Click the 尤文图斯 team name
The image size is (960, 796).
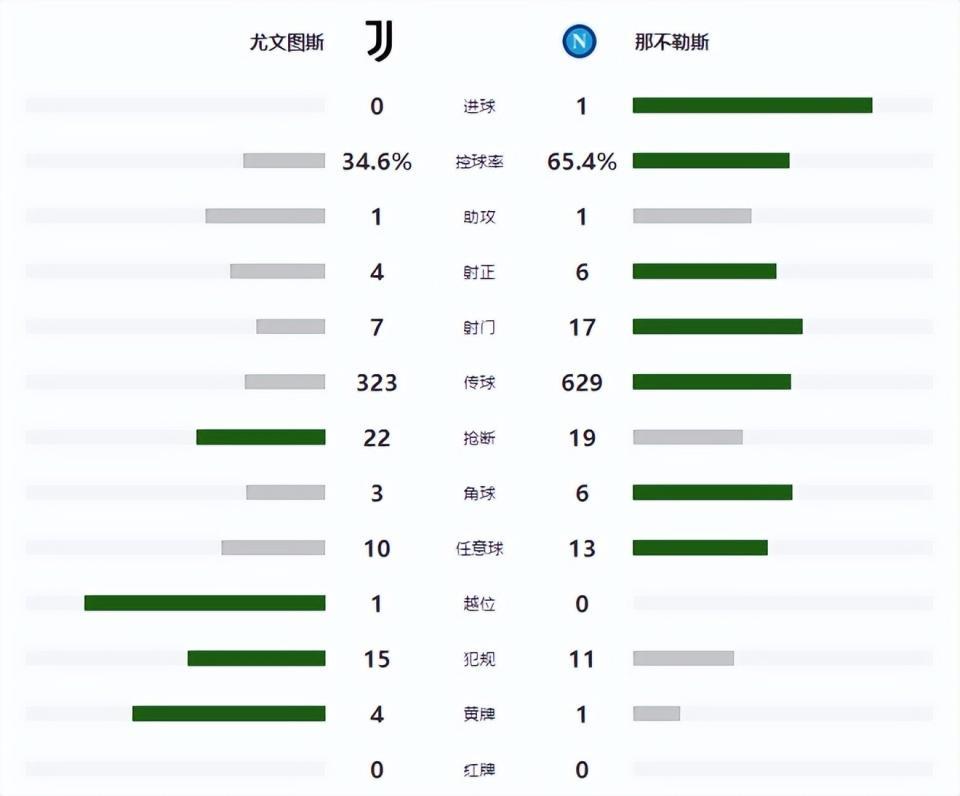[286, 43]
